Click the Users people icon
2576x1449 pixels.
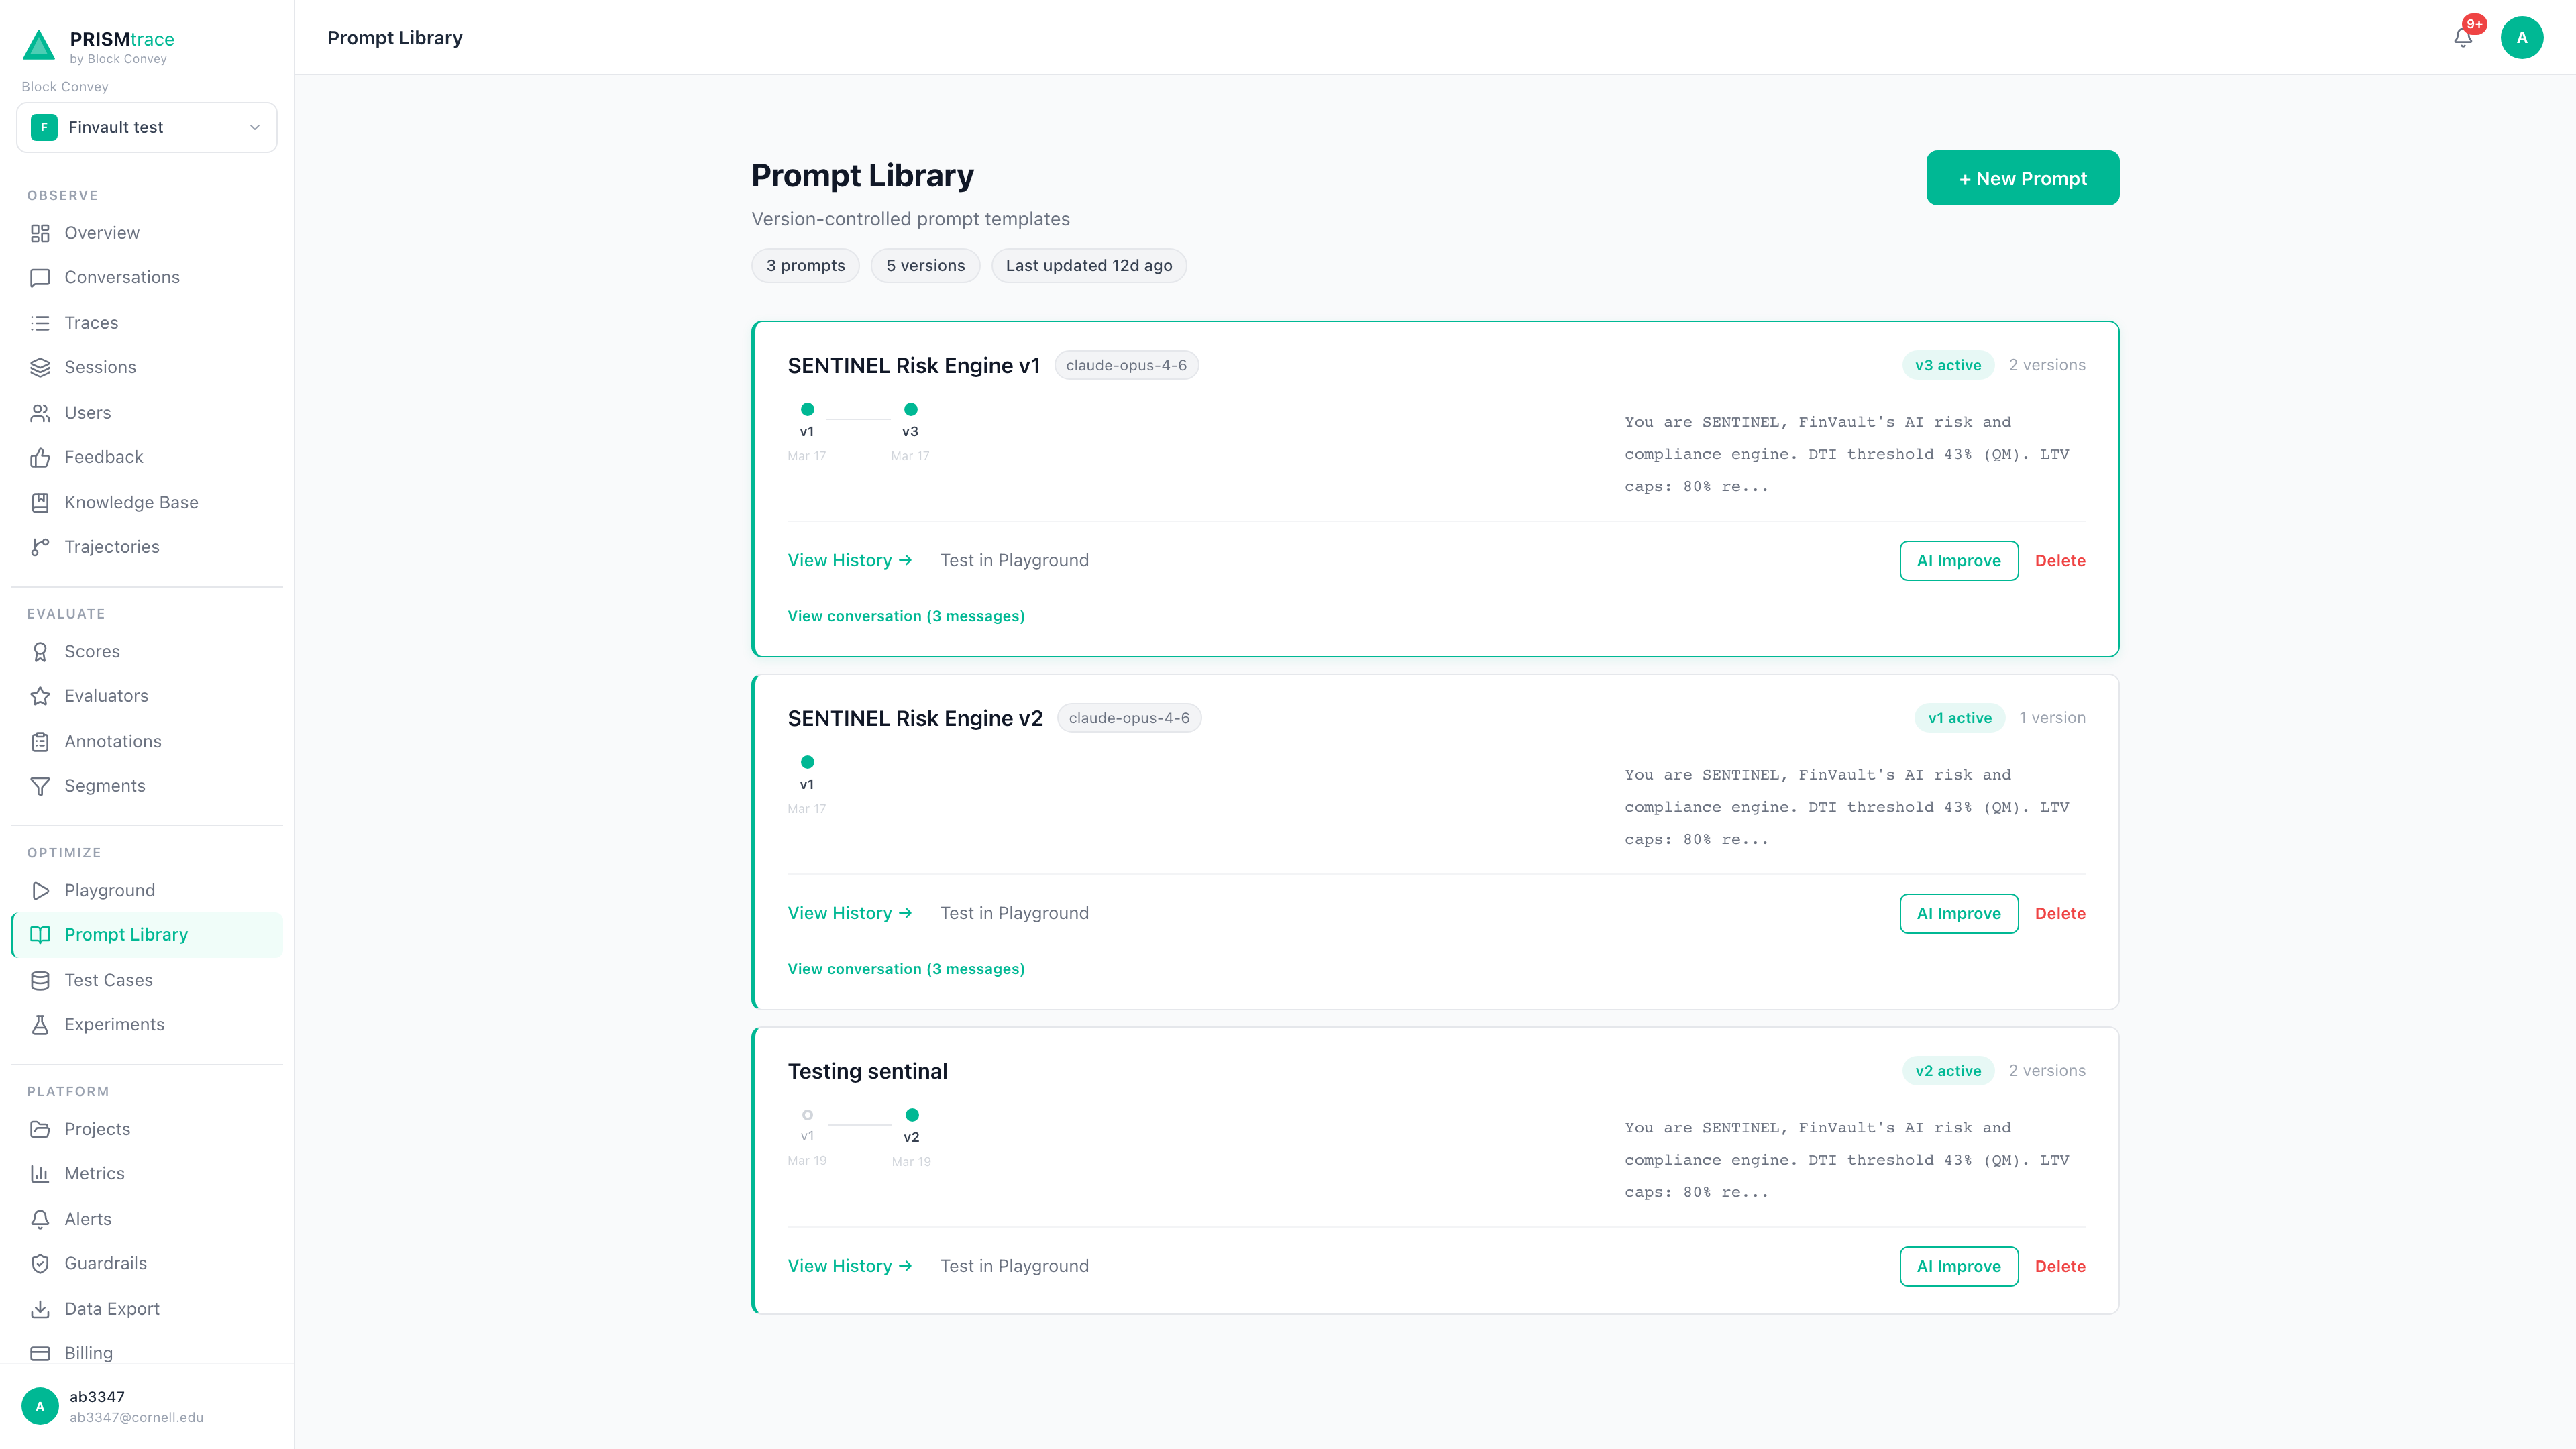point(40,413)
